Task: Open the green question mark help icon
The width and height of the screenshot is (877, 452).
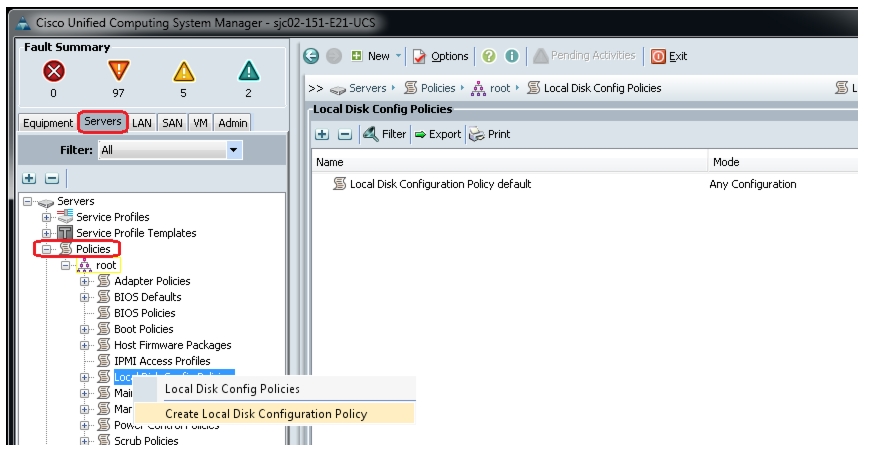Action: pos(489,56)
